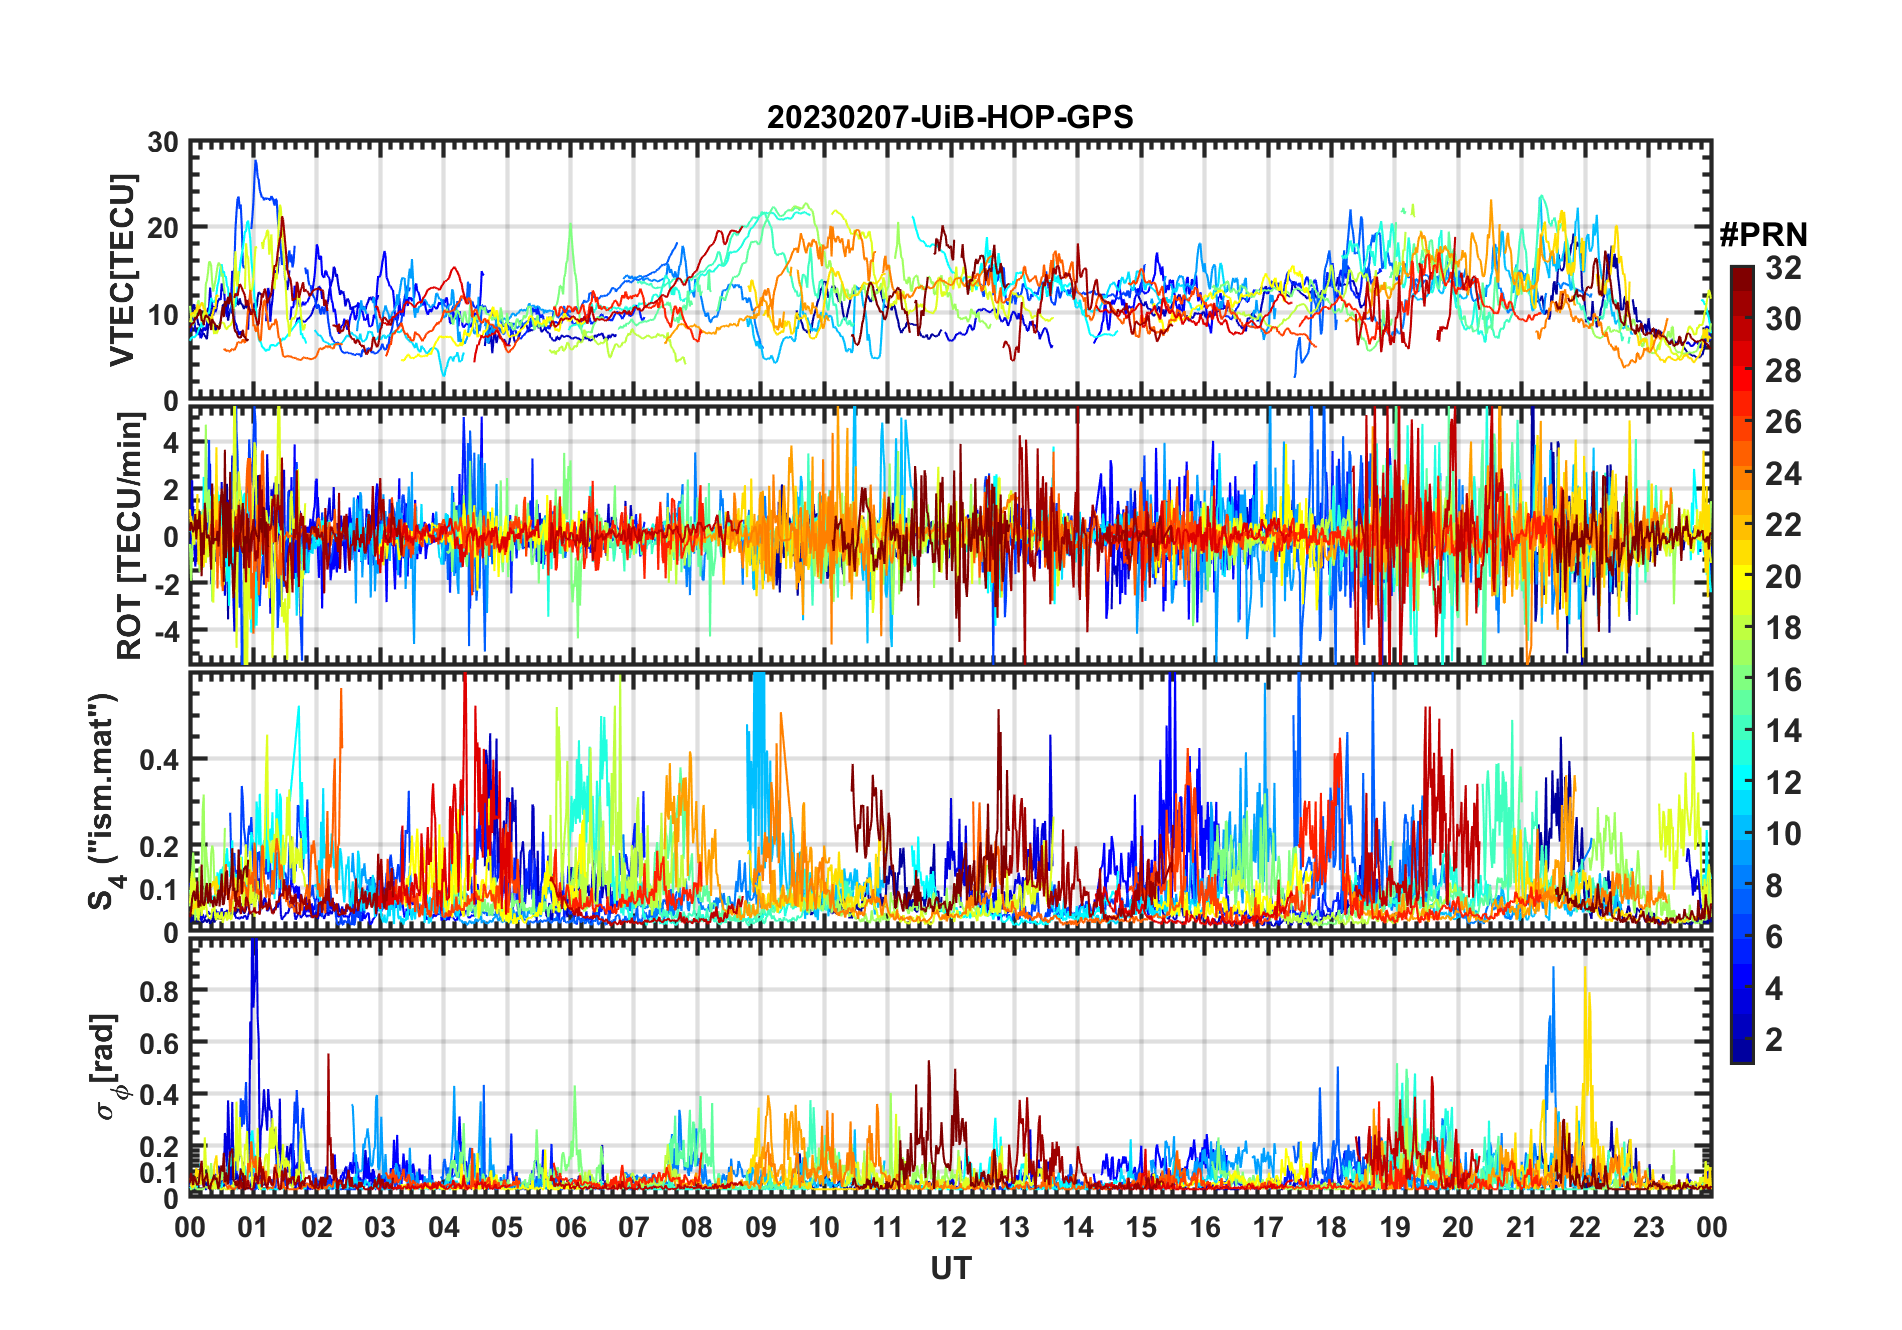Click the 23 hour tick label on the UT axis
This screenshot has width=1902, height=1330.
[1648, 1227]
